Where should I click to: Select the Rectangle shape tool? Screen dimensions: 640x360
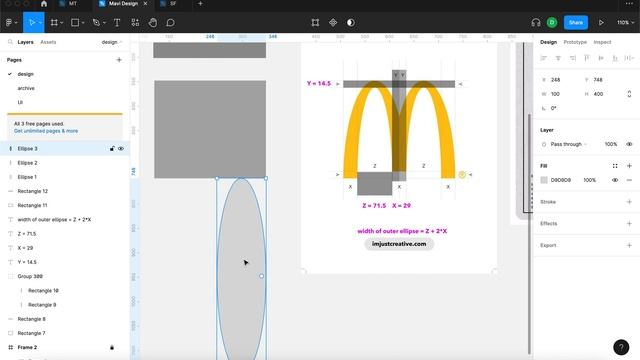75,23
